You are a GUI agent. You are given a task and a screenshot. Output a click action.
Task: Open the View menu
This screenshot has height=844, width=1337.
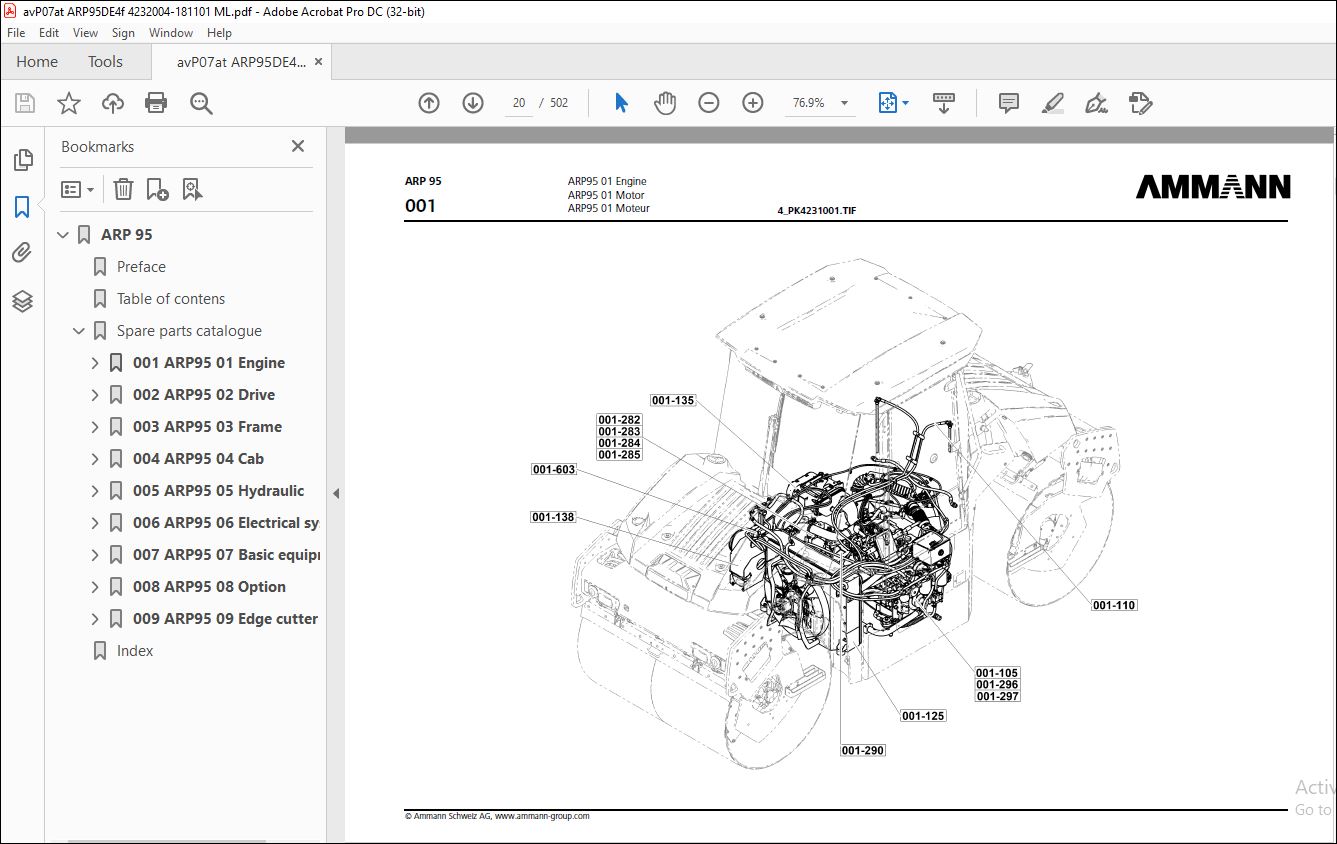tap(85, 33)
